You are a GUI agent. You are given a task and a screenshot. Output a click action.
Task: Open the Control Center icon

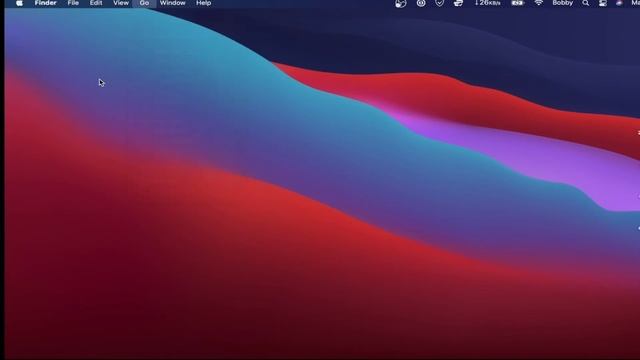point(603,3)
